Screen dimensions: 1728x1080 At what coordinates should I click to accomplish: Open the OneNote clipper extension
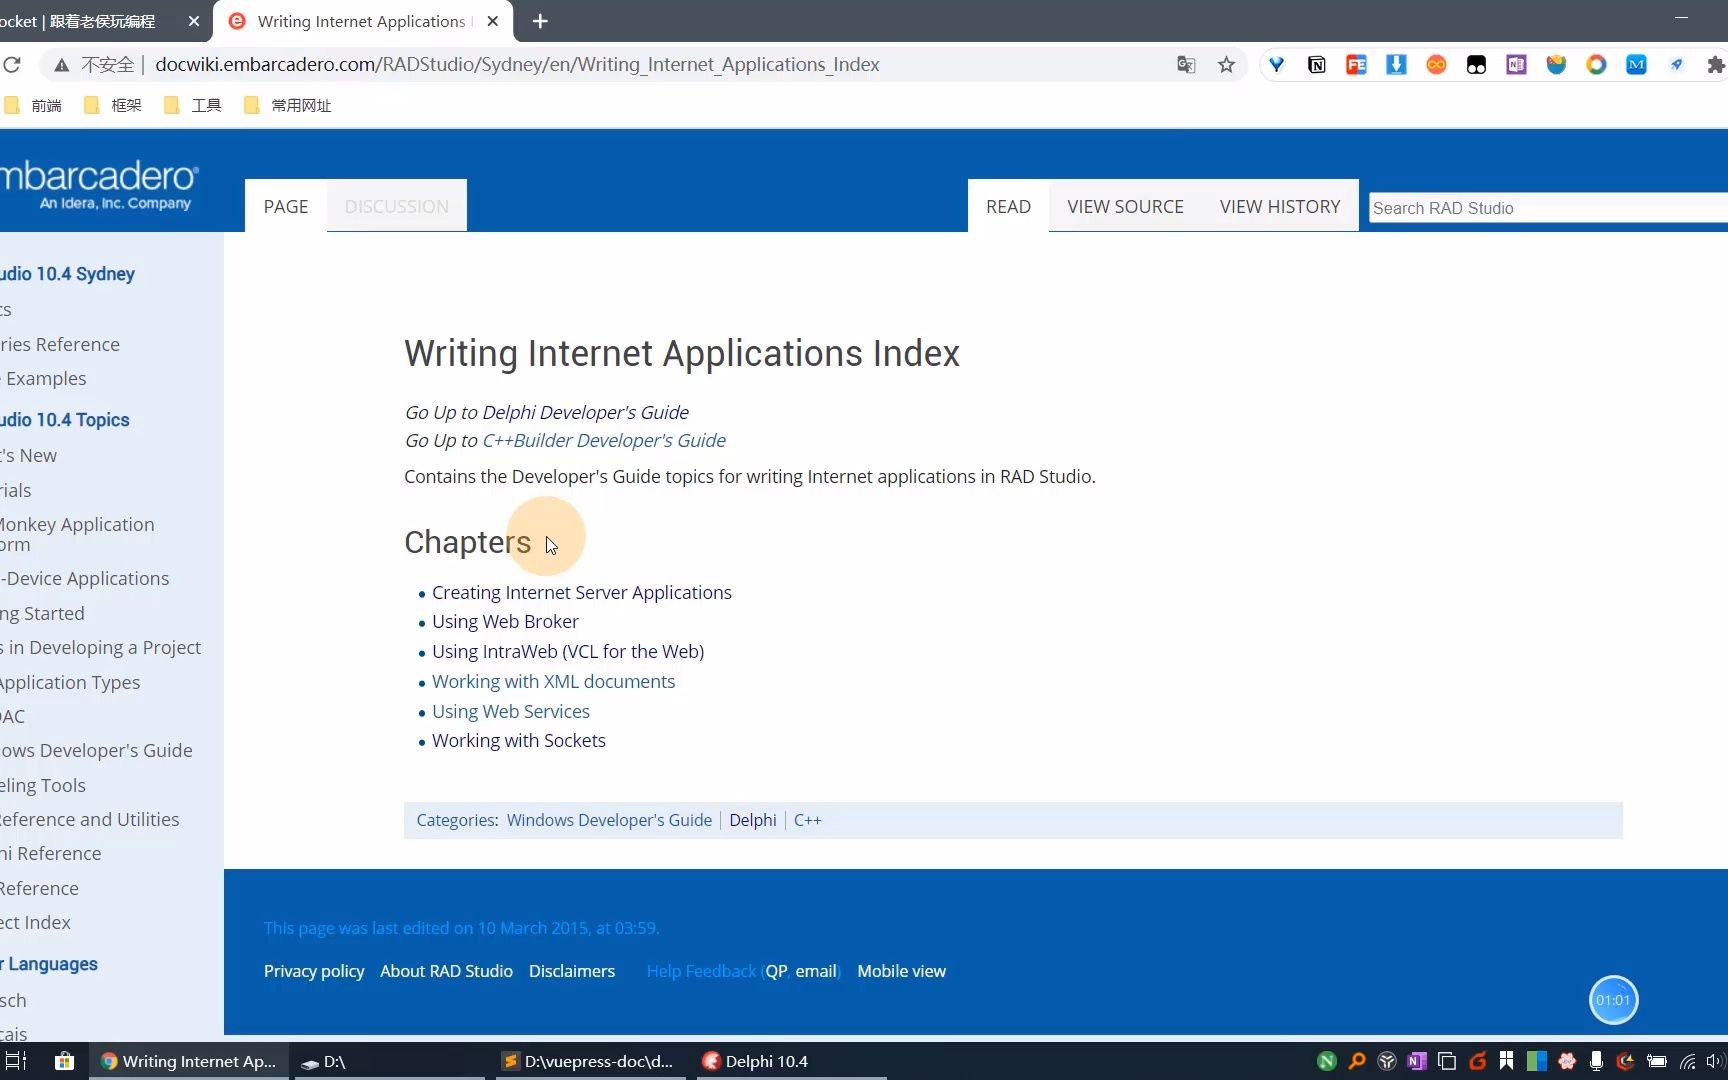1516,65
